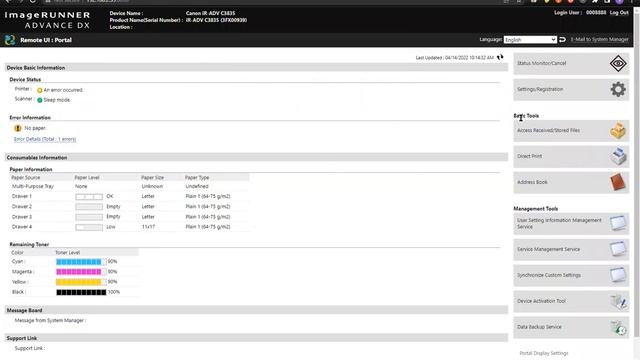Click the browser back arrow
This screenshot has width=640, height=360.
click(9, 1)
